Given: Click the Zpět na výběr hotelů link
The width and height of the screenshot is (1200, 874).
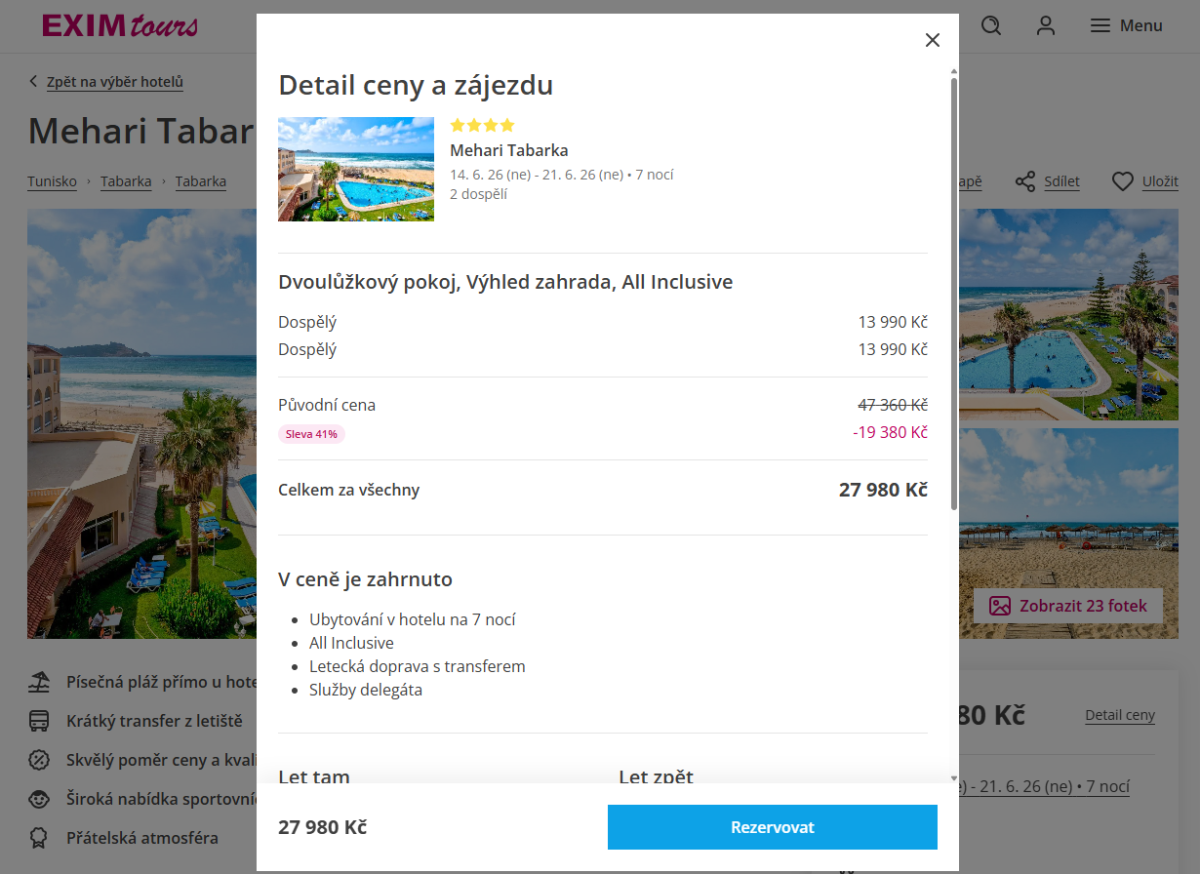Looking at the screenshot, I should coord(115,82).
